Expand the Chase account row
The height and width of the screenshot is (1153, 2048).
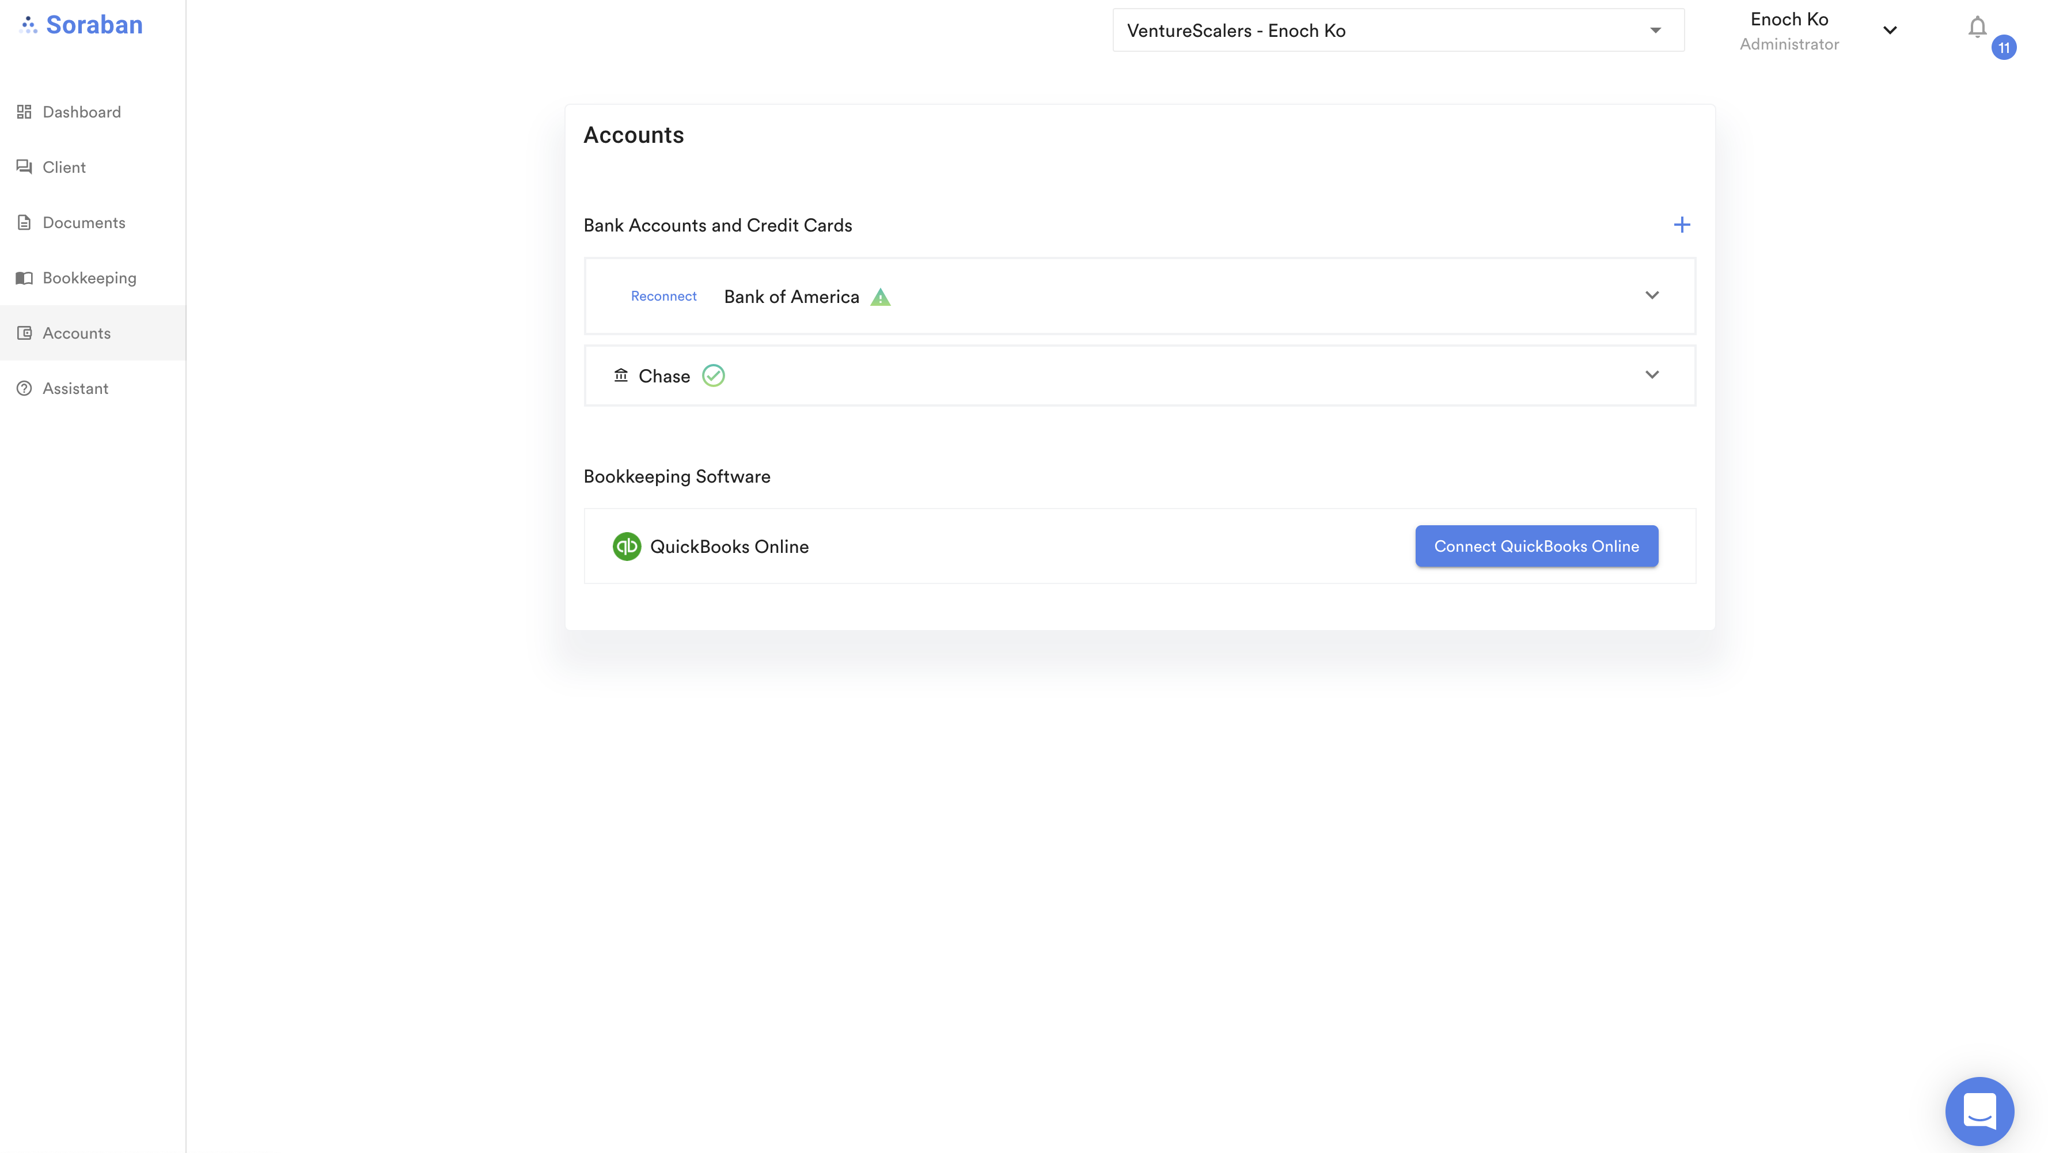[1652, 375]
